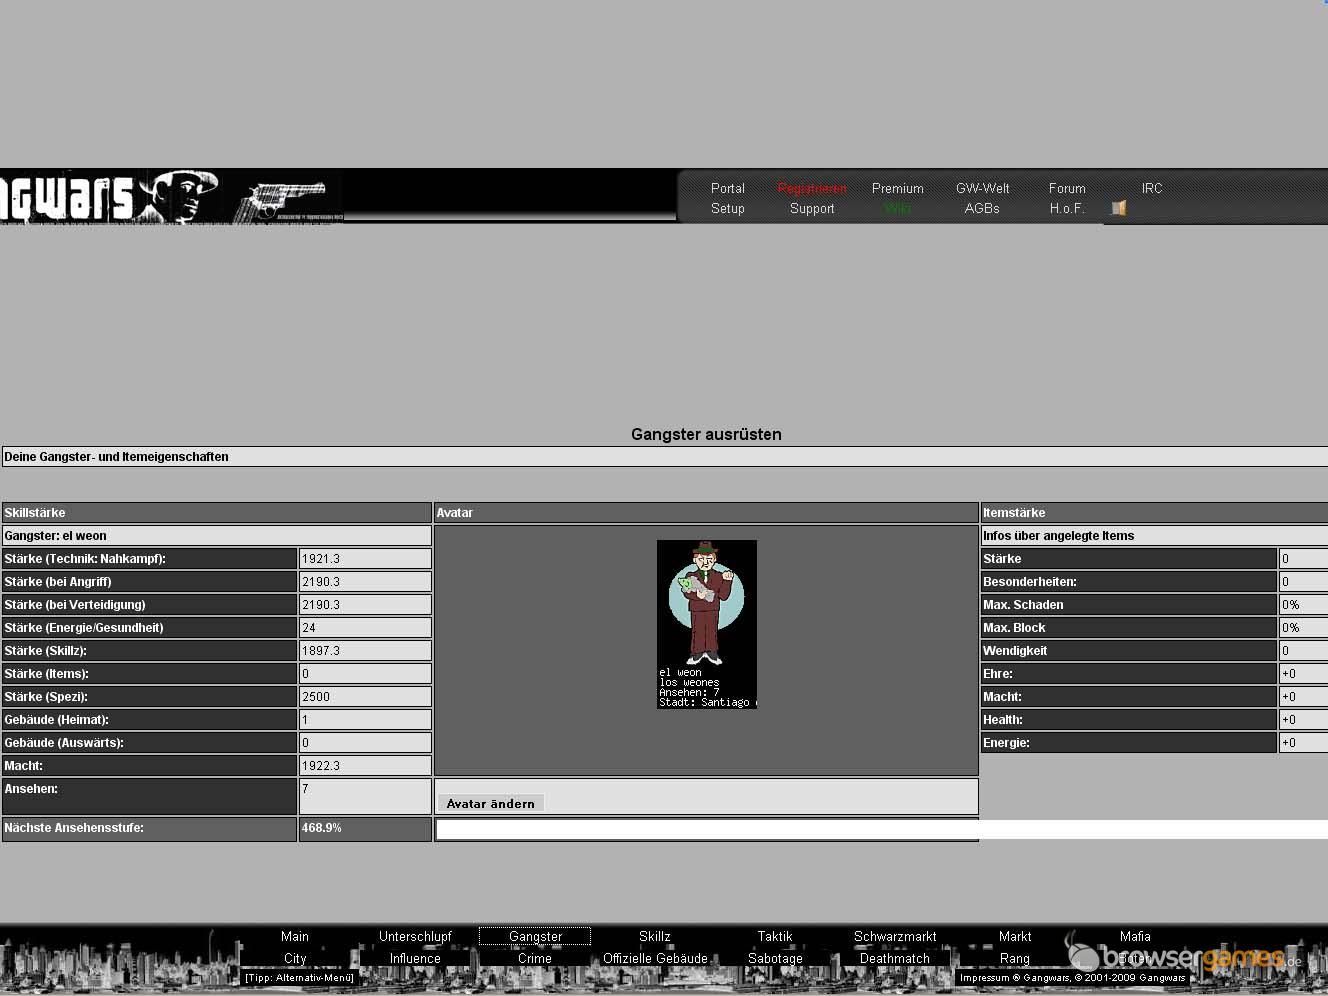Open the green Wiki link
The height and width of the screenshot is (996, 1328).
(897, 208)
